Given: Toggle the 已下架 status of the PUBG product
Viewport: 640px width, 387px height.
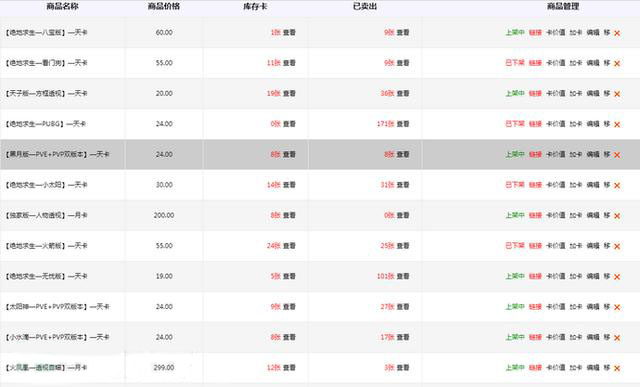Looking at the screenshot, I should tap(515, 124).
